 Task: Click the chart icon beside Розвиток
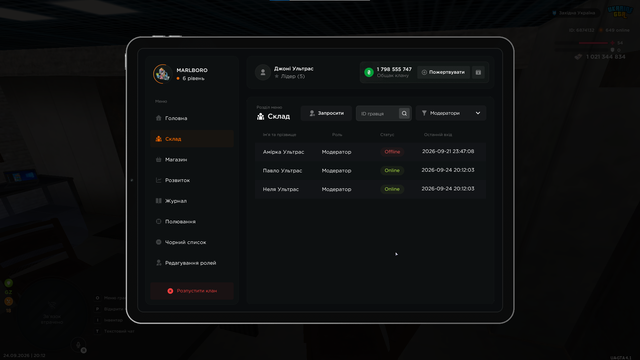(x=158, y=180)
